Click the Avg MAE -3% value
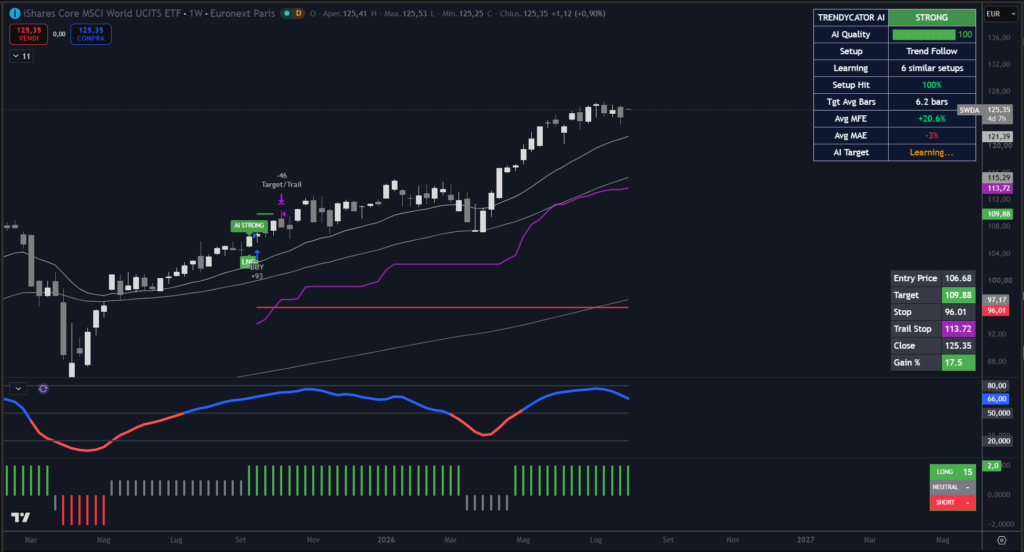1024x552 pixels. pyautogui.click(x=932, y=136)
